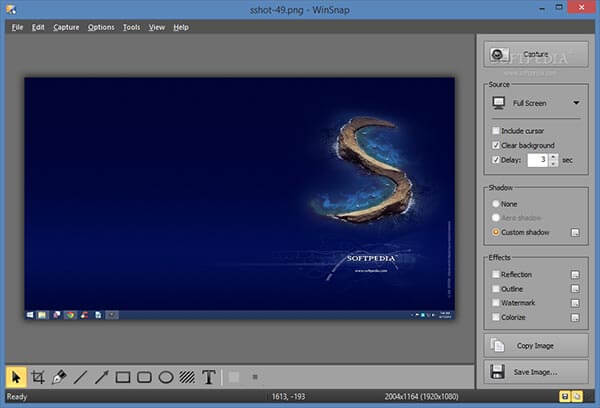The width and height of the screenshot is (600, 408).
Task: Enable the Colorize effect
Action: pos(496,317)
